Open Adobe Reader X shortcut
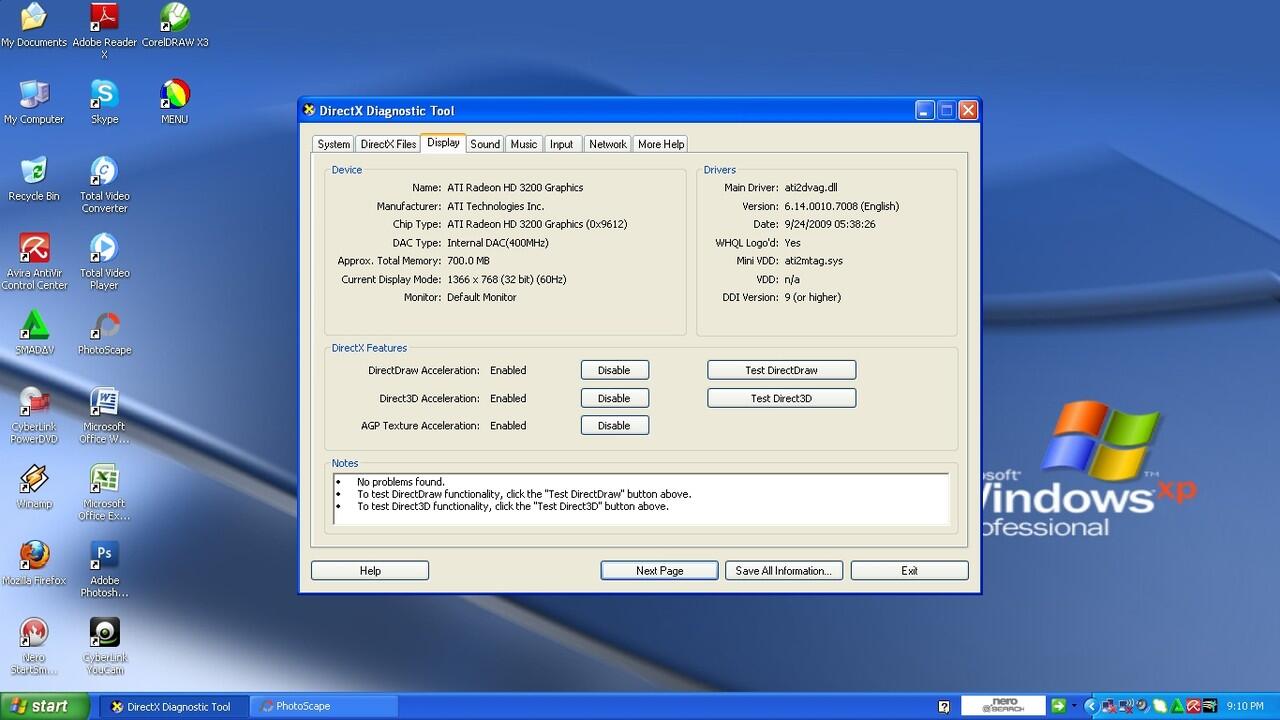 click(104, 30)
